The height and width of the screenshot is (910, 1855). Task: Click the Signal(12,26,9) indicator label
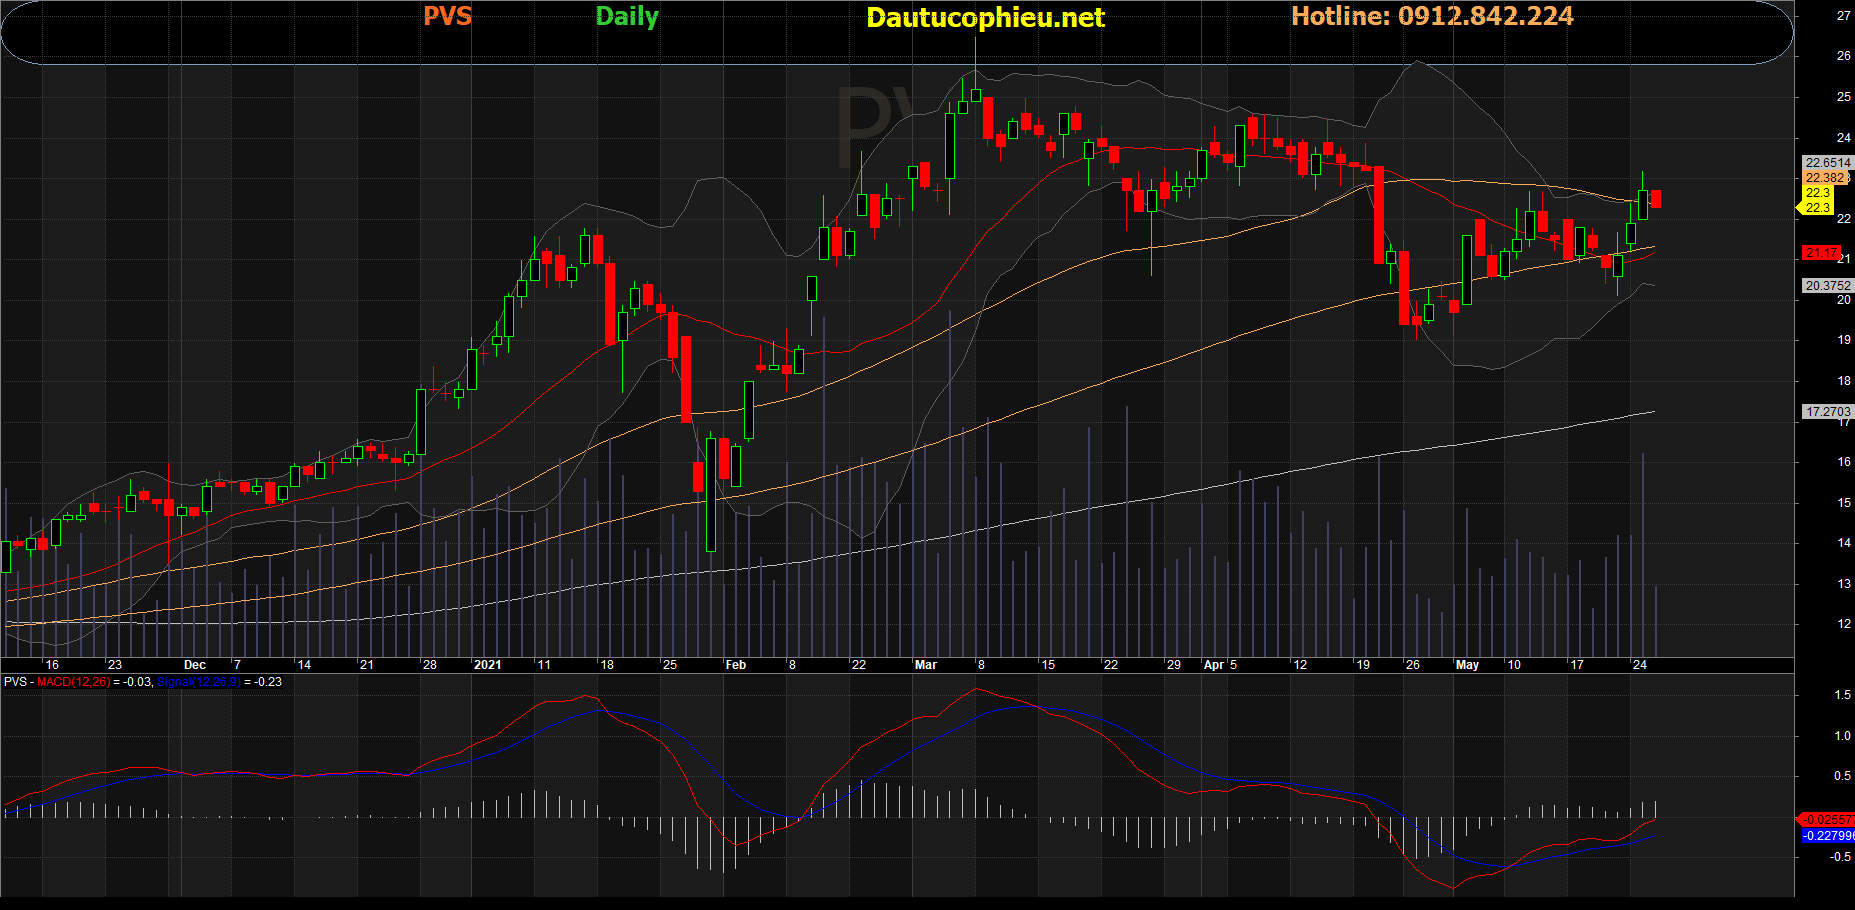(198, 682)
